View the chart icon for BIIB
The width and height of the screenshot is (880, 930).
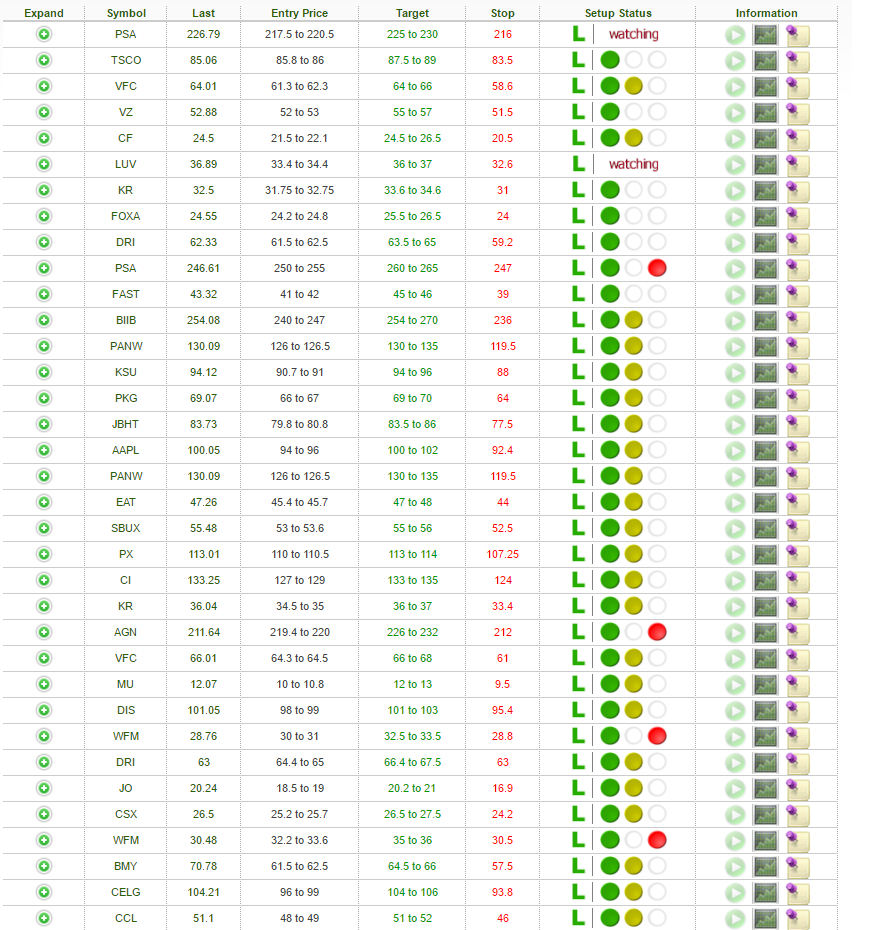point(765,320)
